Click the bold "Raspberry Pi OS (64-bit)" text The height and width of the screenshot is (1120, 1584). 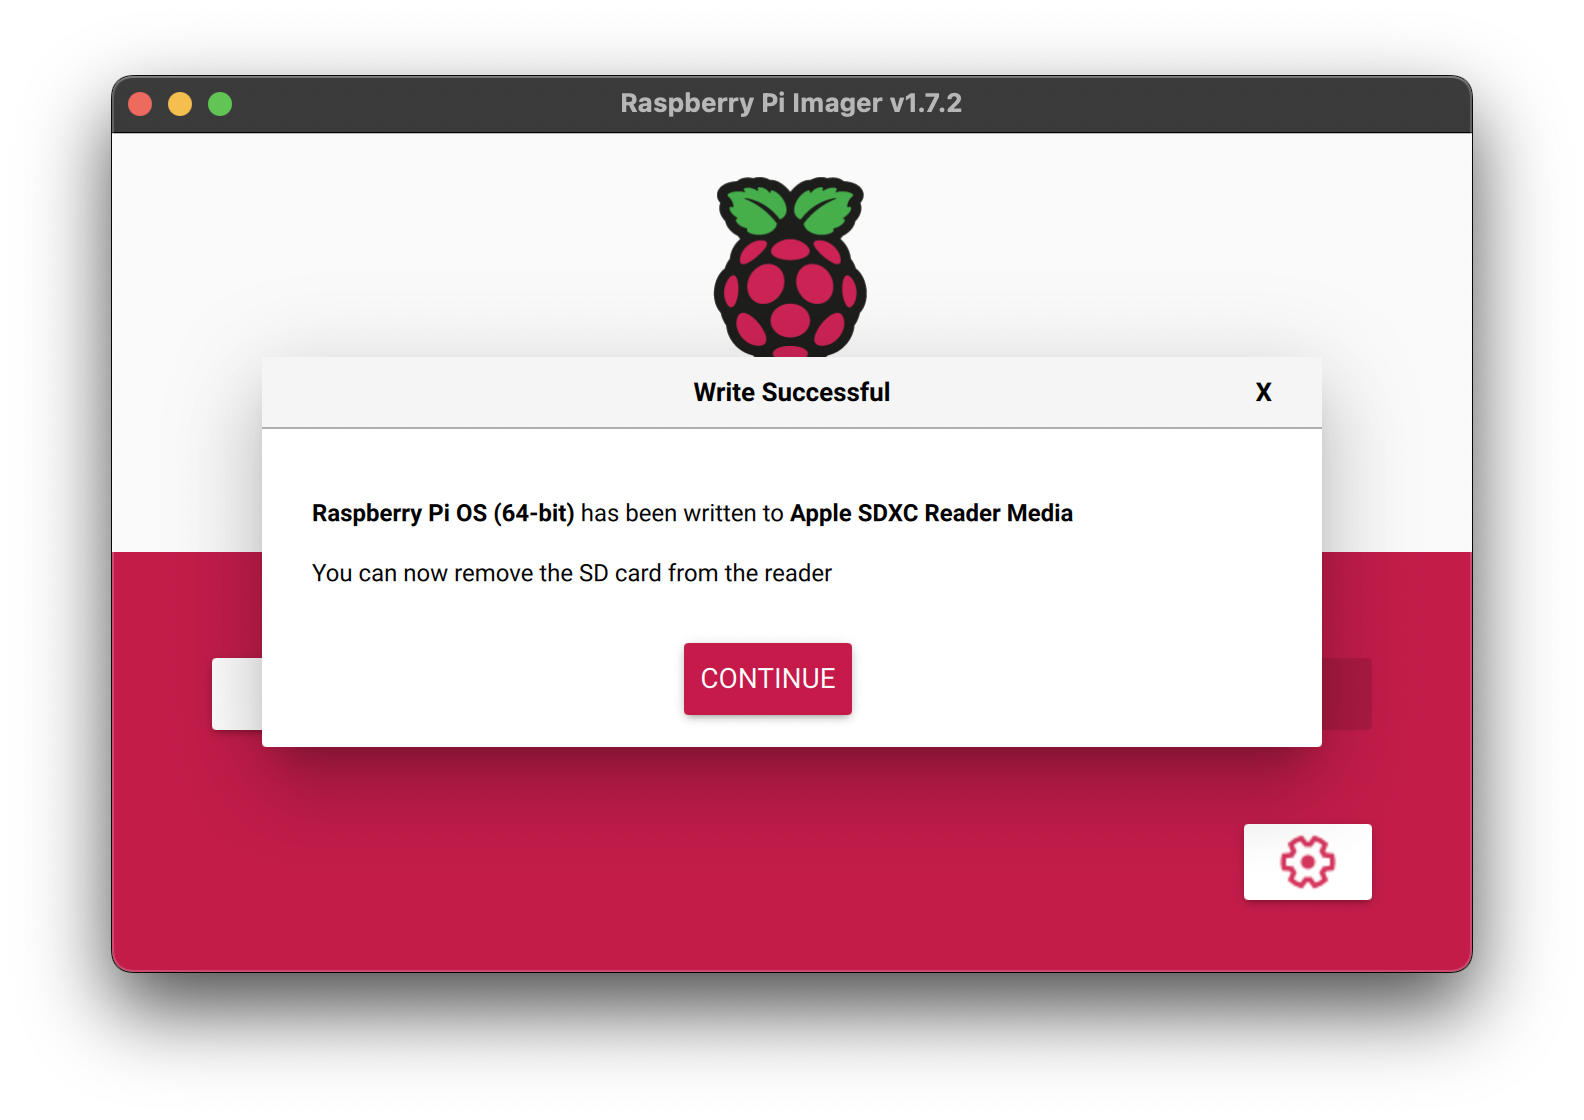[x=443, y=513]
